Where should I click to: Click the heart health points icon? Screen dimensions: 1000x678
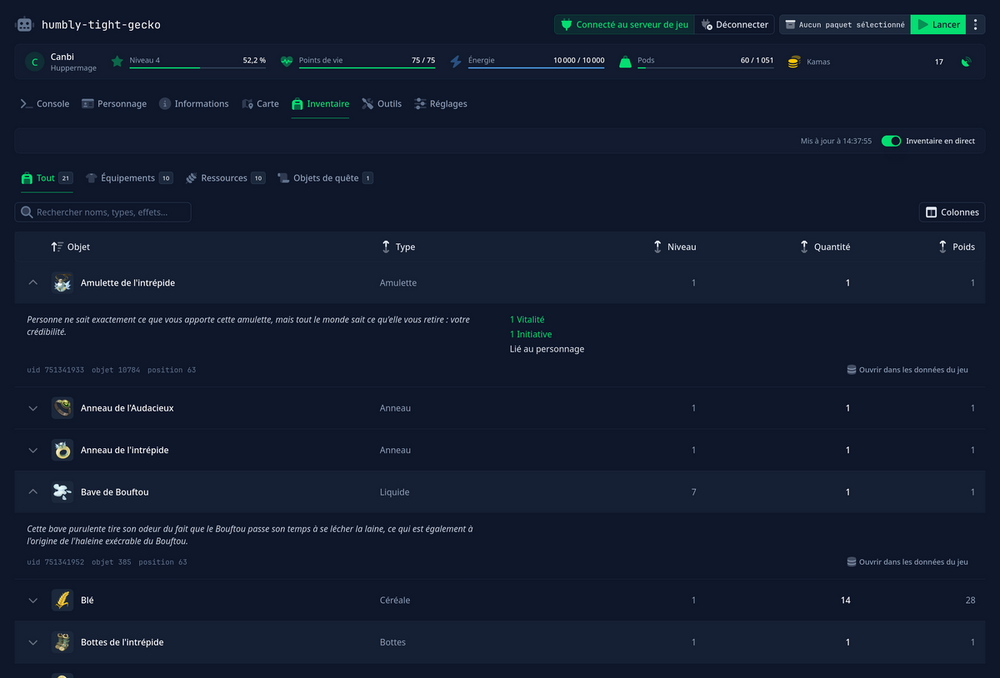(286, 61)
